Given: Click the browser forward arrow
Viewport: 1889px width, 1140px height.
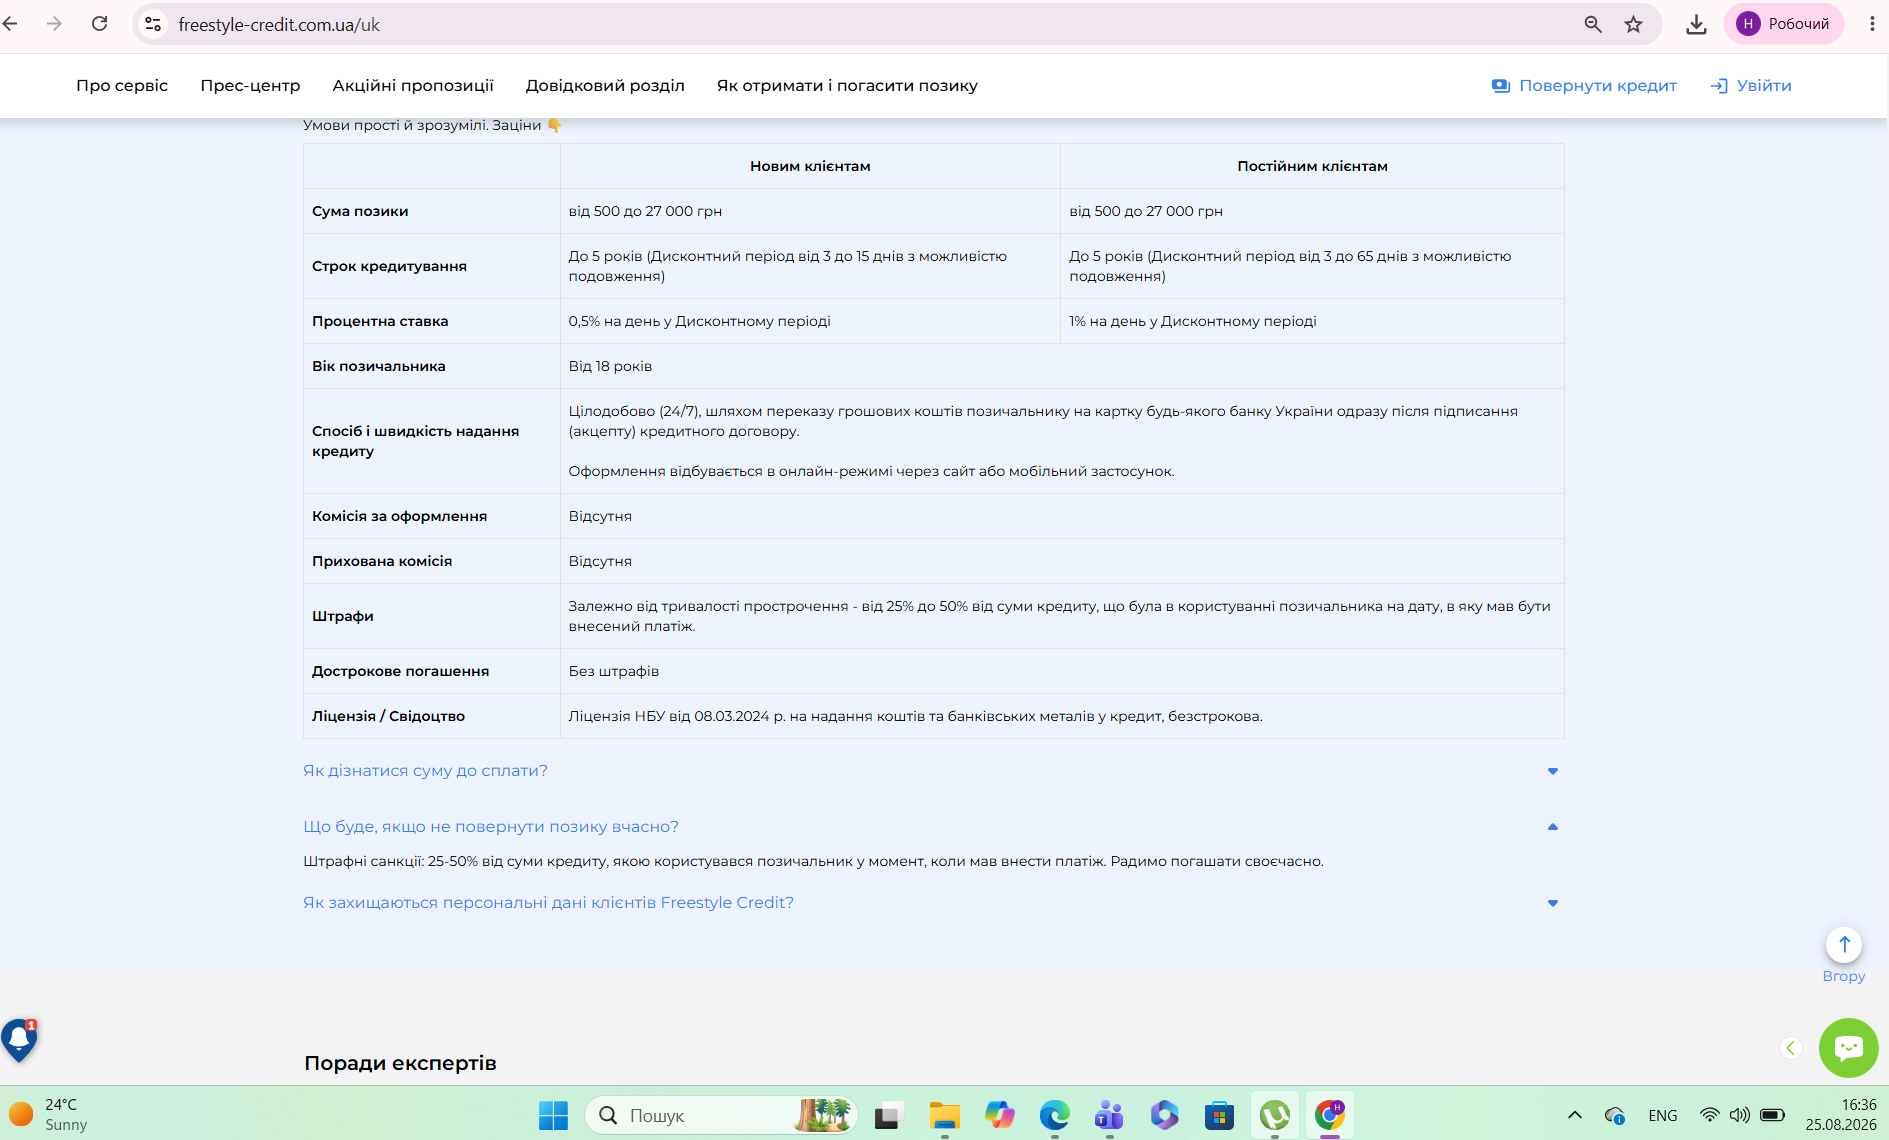Looking at the screenshot, I should tap(54, 24).
